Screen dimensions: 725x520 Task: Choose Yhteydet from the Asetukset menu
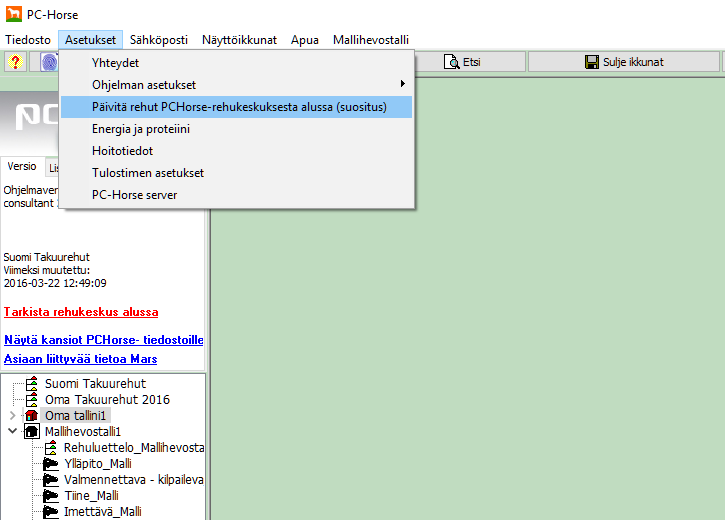[x=236, y=63]
